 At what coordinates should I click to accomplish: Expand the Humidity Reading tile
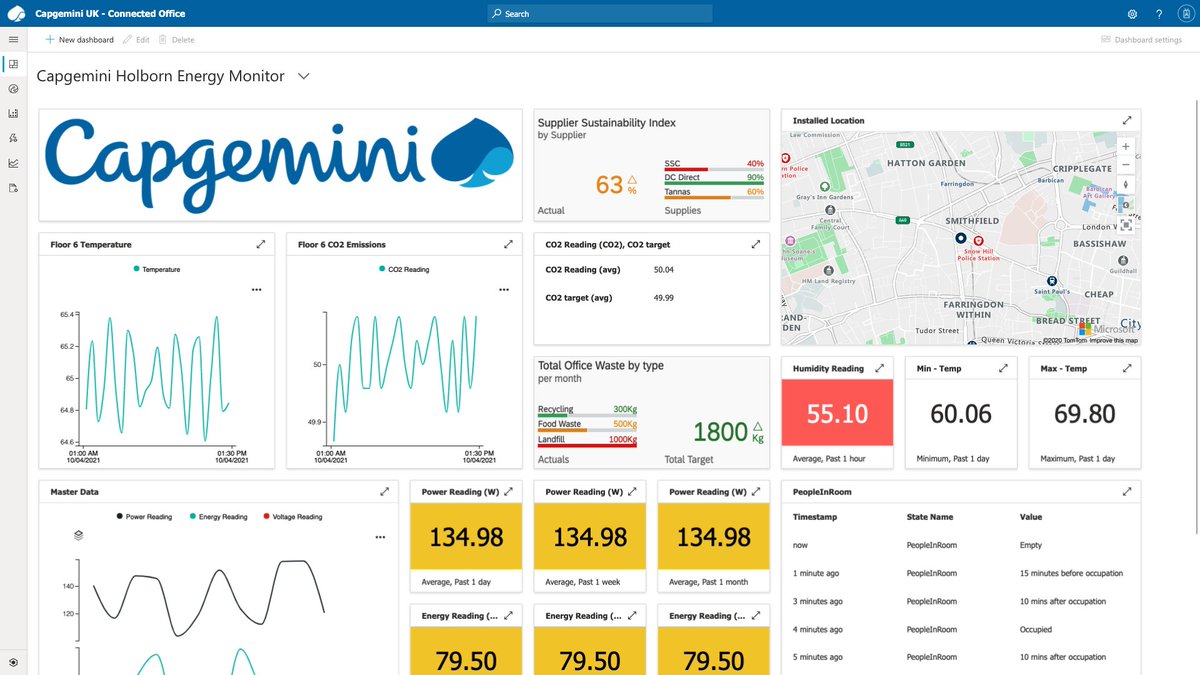tap(879, 368)
